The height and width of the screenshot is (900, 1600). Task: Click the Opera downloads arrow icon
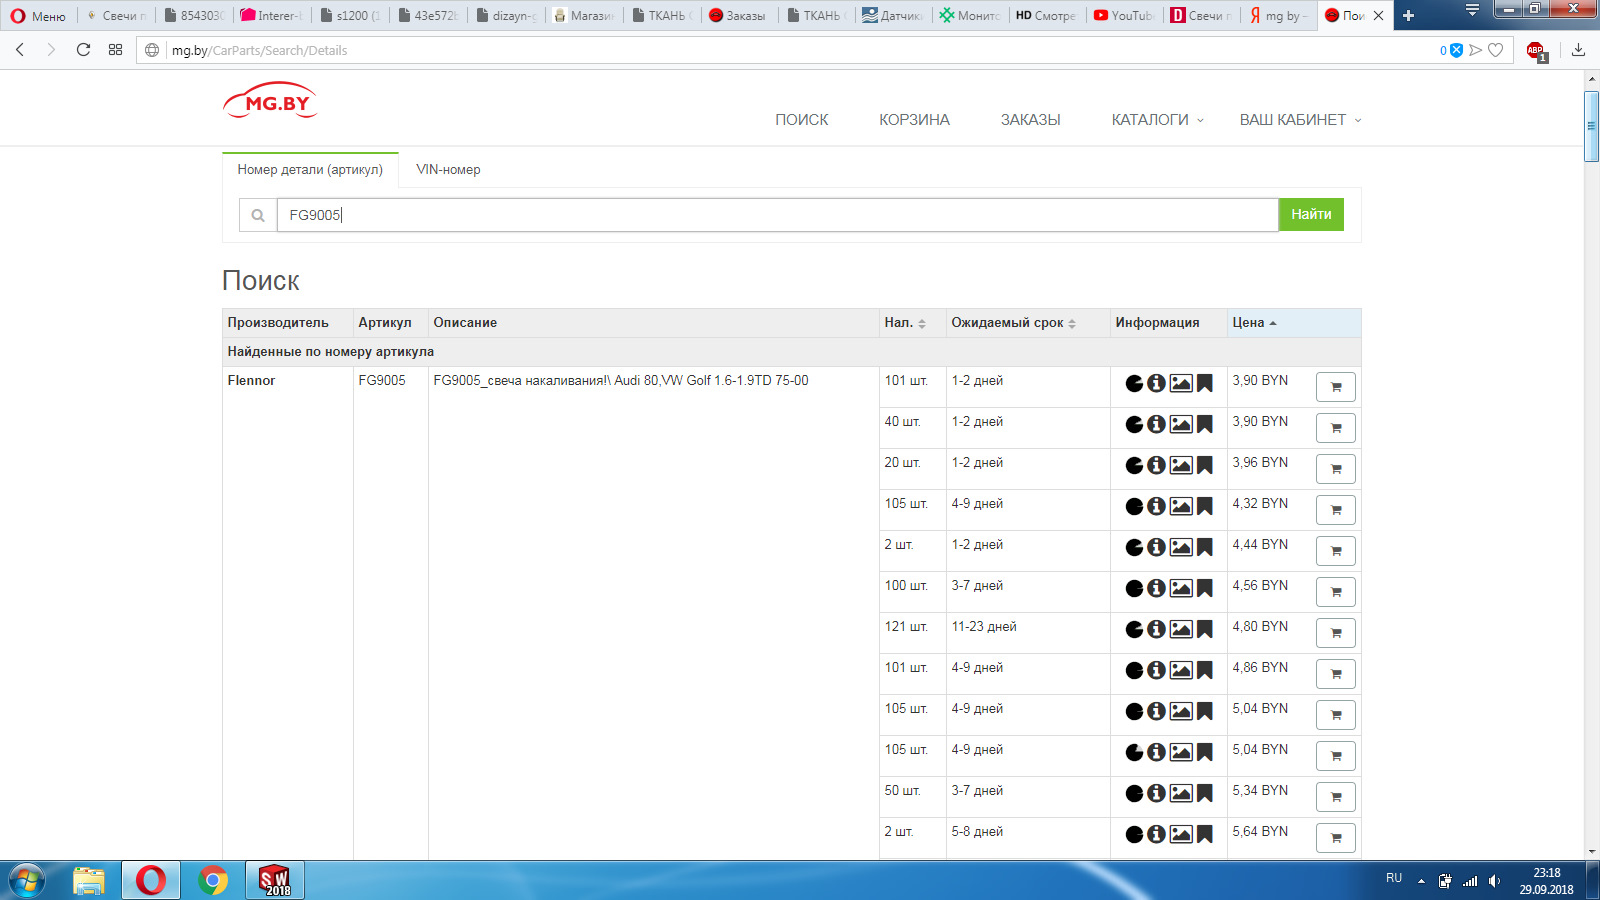coord(1578,50)
